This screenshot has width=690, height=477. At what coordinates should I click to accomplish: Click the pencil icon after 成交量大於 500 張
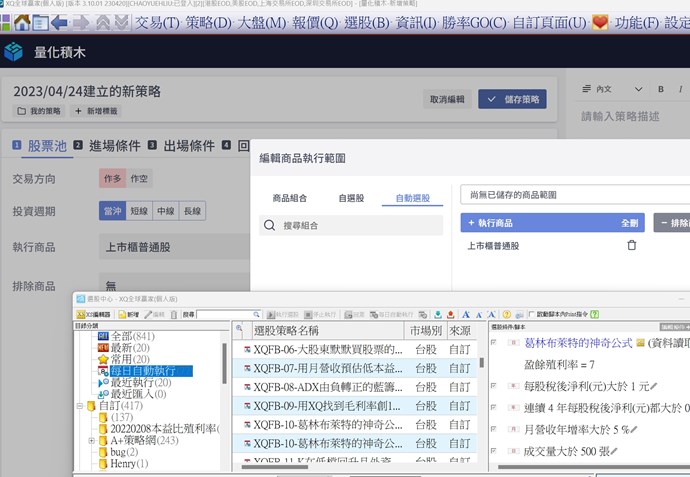point(613,453)
